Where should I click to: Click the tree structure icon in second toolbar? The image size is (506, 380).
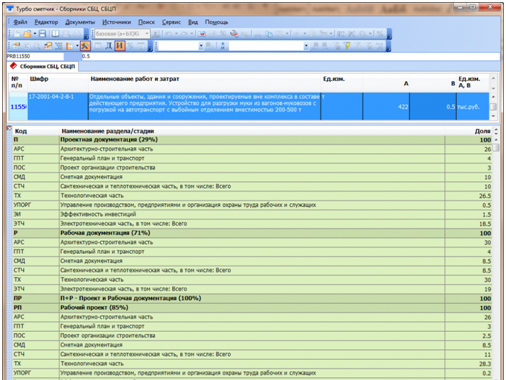[59, 46]
